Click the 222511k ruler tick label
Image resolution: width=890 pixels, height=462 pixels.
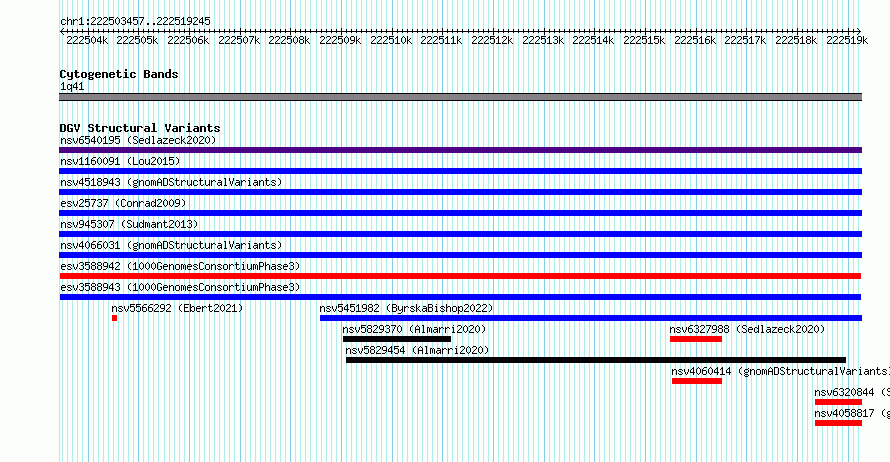pos(442,40)
